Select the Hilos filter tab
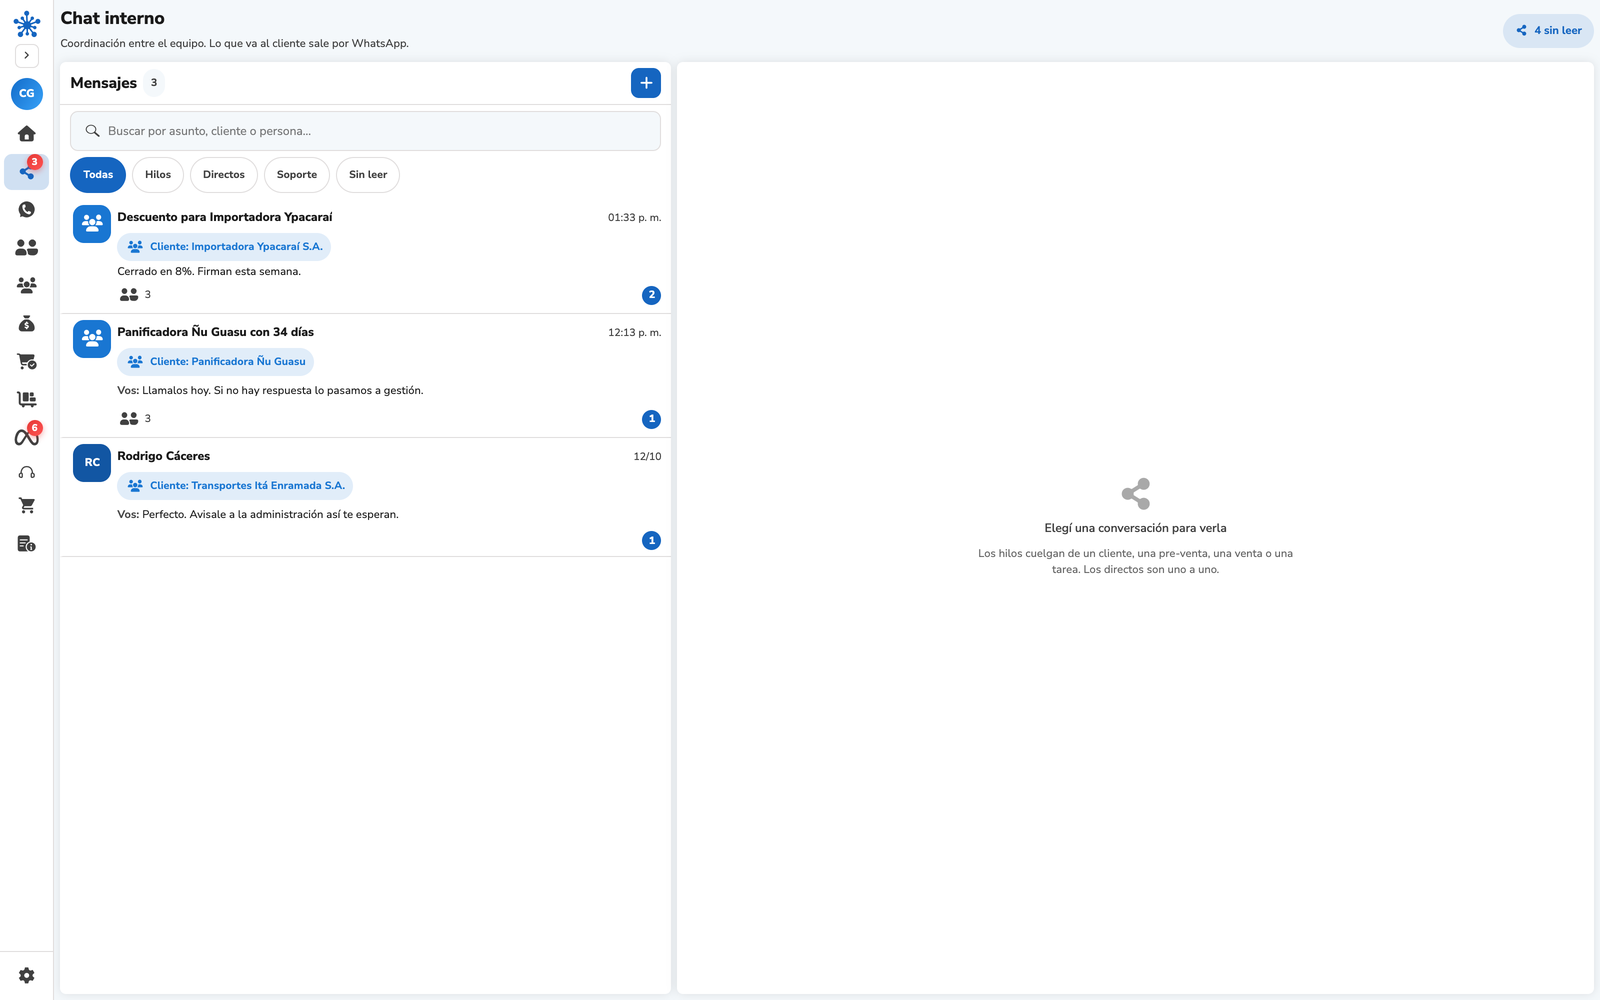Image resolution: width=1600 pixels, height=1000 pixels. [x=158, y=175]
